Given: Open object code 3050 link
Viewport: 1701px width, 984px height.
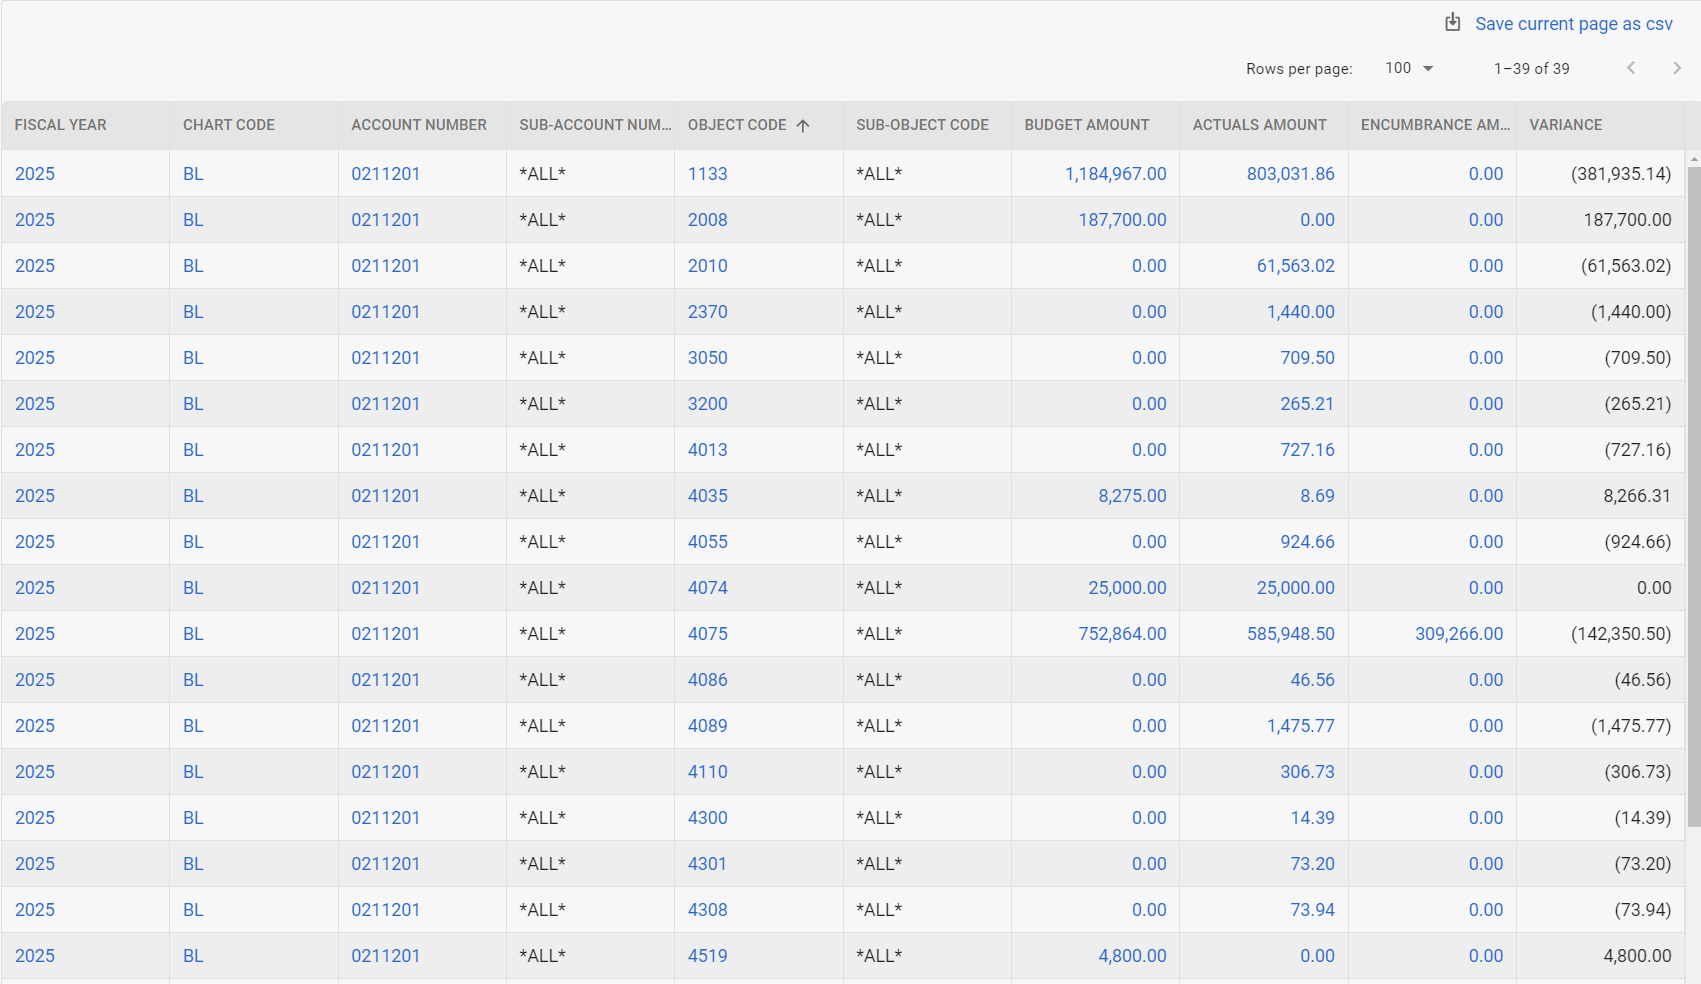Looking at the screenshot, I should [707, 358].
